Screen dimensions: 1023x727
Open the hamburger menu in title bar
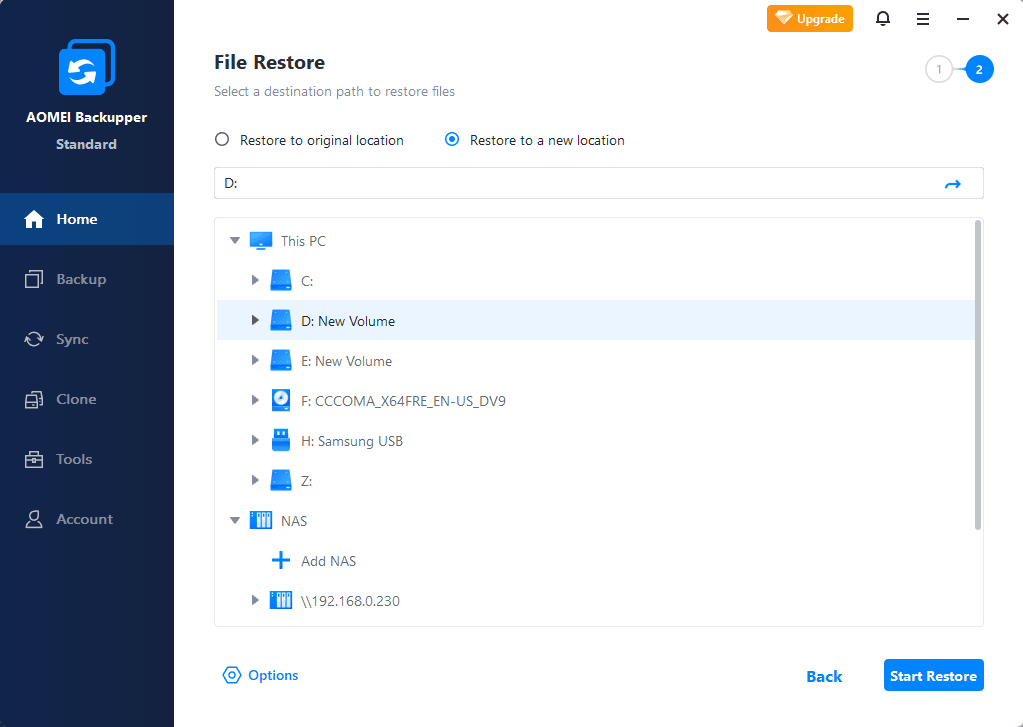(923, 19)
